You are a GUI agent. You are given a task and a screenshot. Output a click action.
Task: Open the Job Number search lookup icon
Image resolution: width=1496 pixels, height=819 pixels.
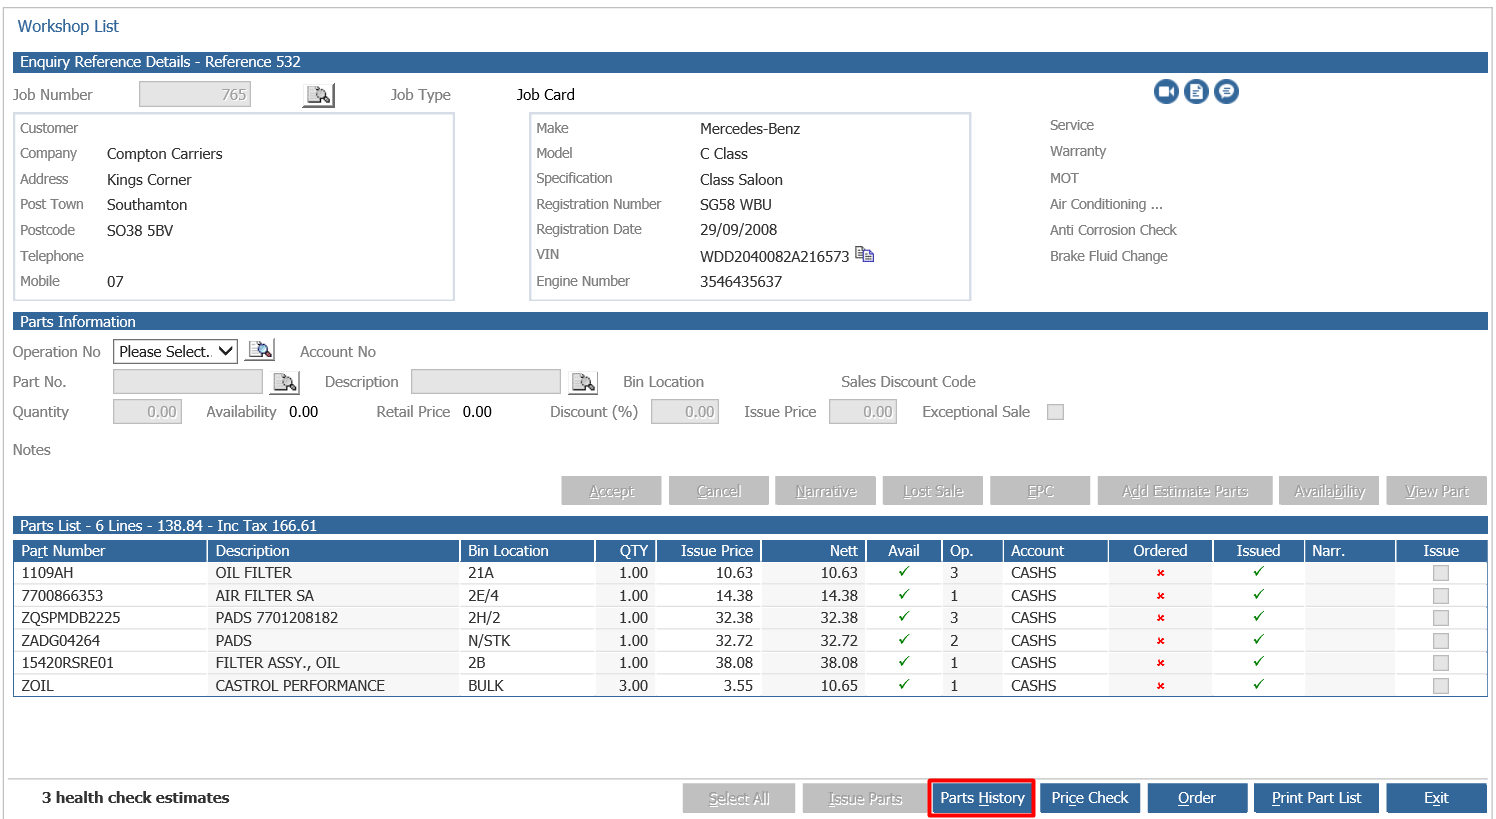319,95
